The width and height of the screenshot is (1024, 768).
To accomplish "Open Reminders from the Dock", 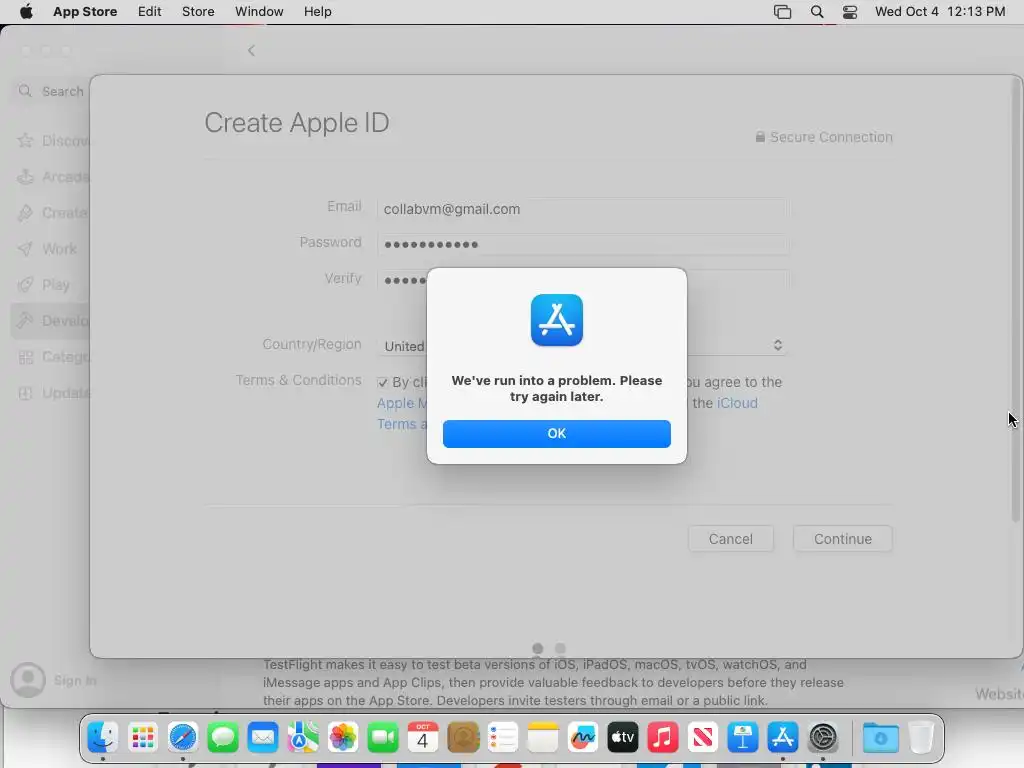I will (503, 738).
